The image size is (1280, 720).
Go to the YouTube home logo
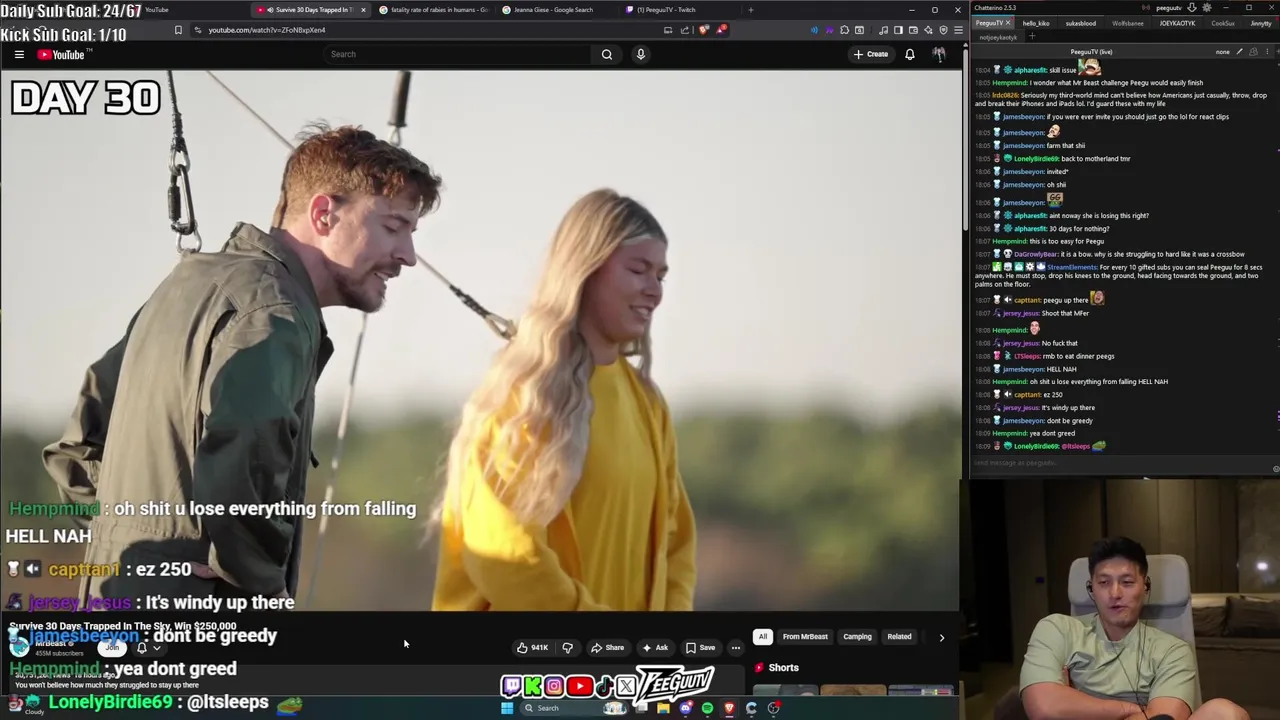tap(62, 55)
